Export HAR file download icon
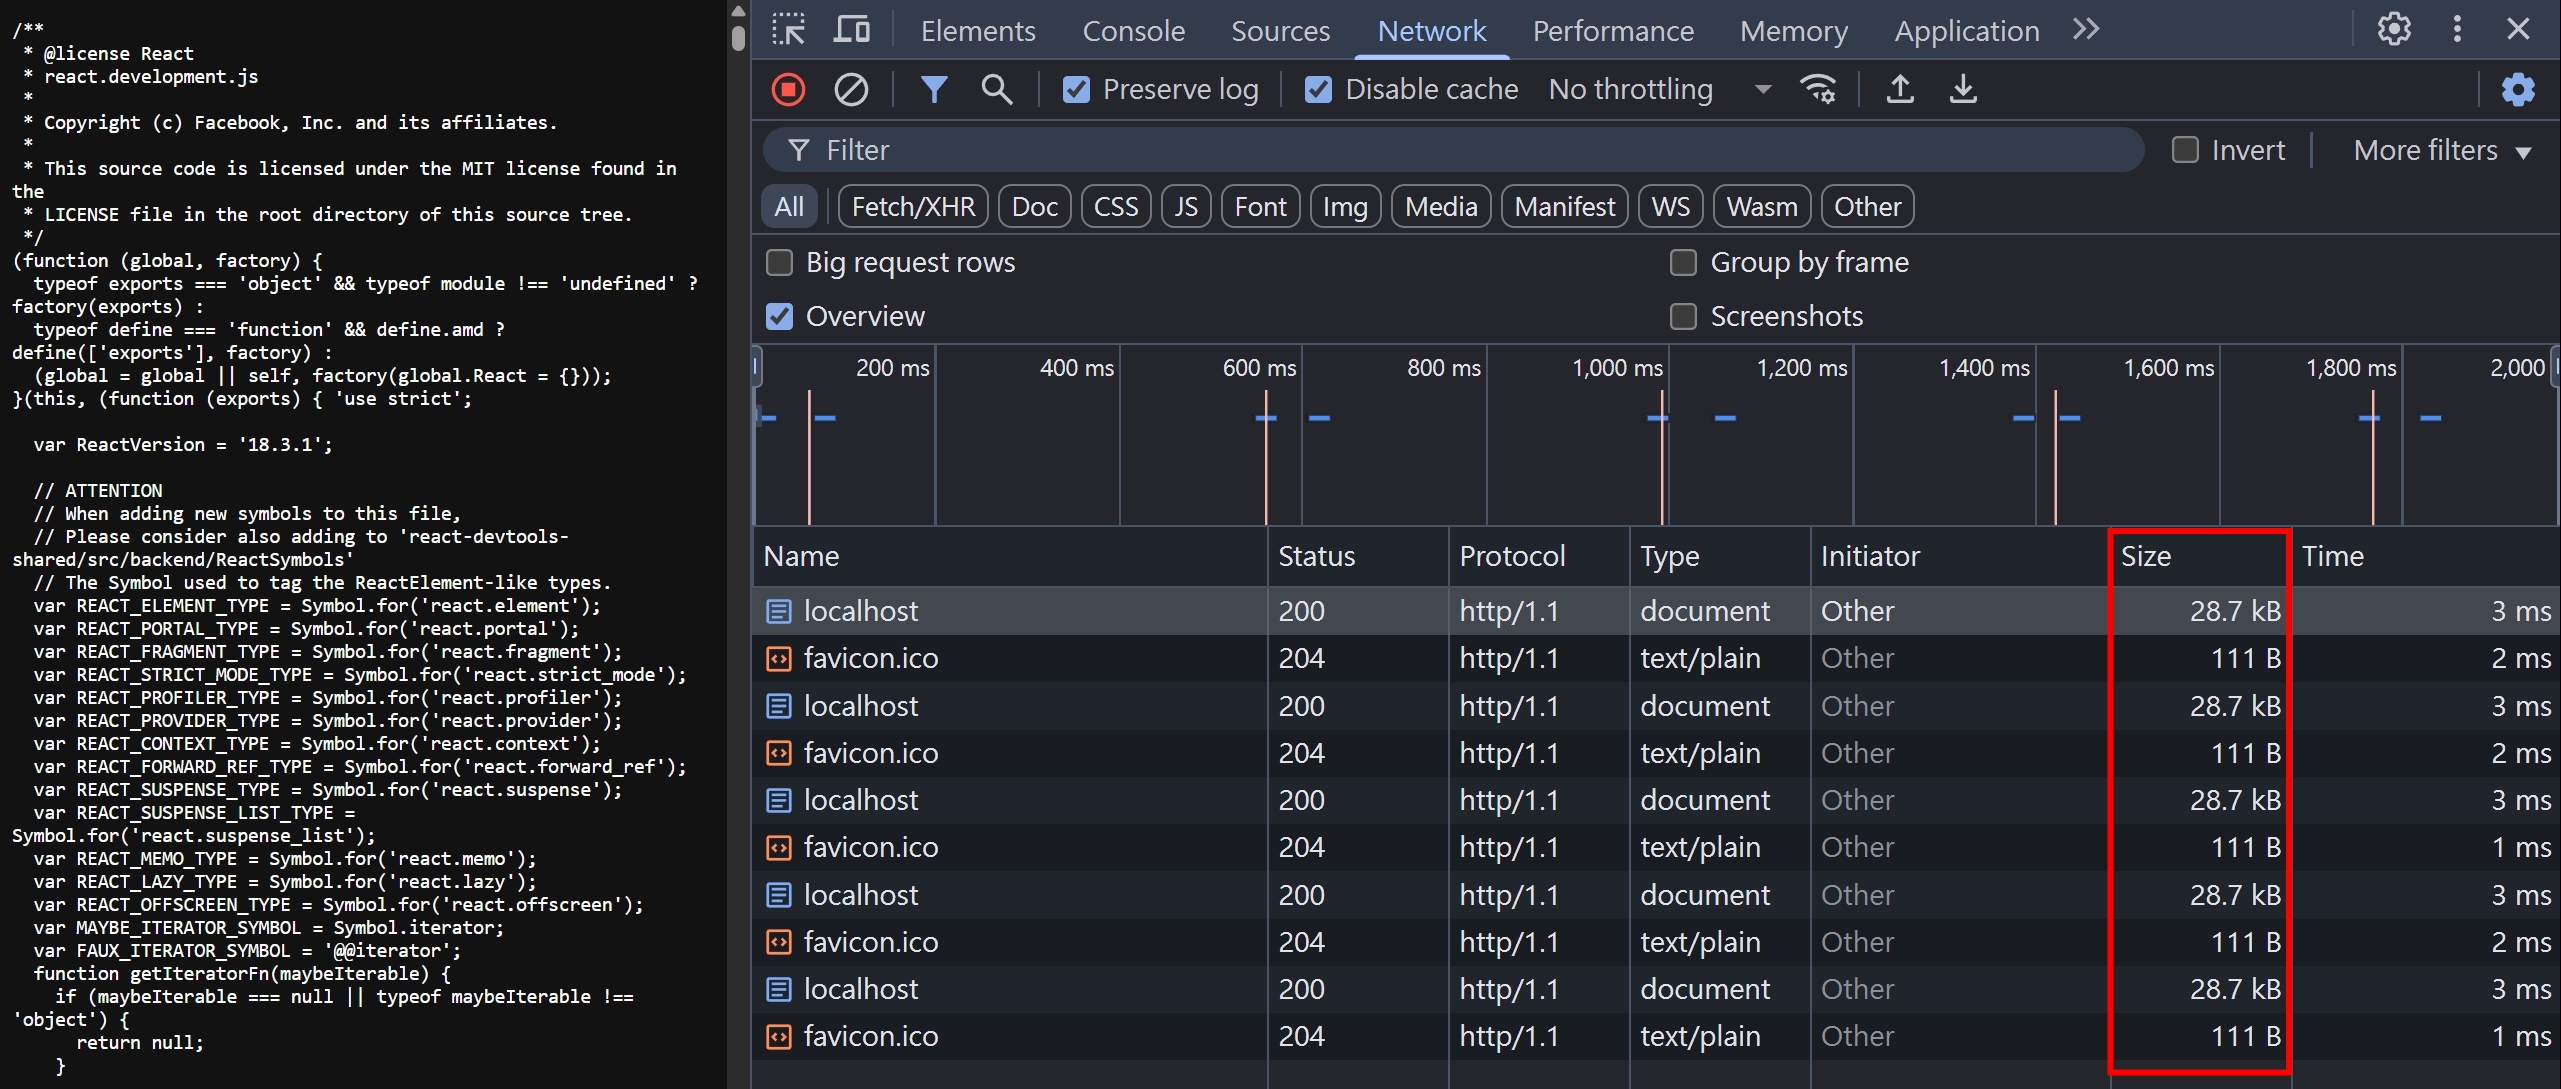 [x=1963, y=90]
